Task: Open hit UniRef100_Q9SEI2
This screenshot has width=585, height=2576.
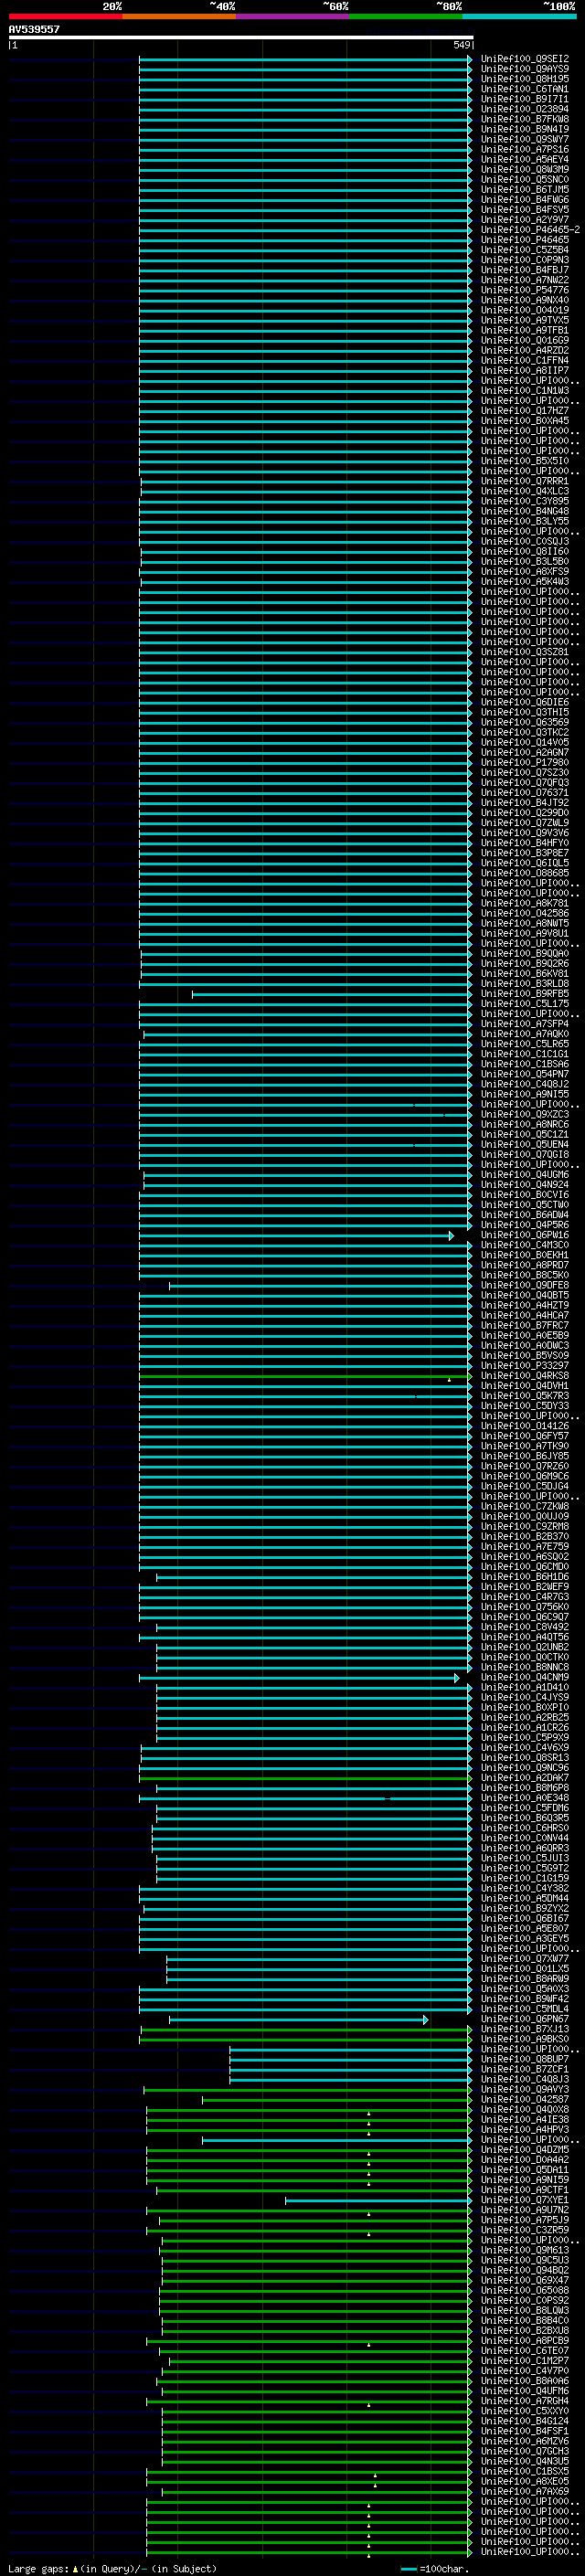Action: pyautogui.click(x=525, y=59)
